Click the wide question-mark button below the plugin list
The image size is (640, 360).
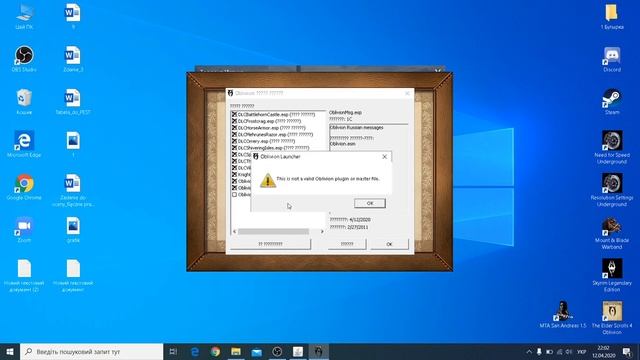point(270,244)
